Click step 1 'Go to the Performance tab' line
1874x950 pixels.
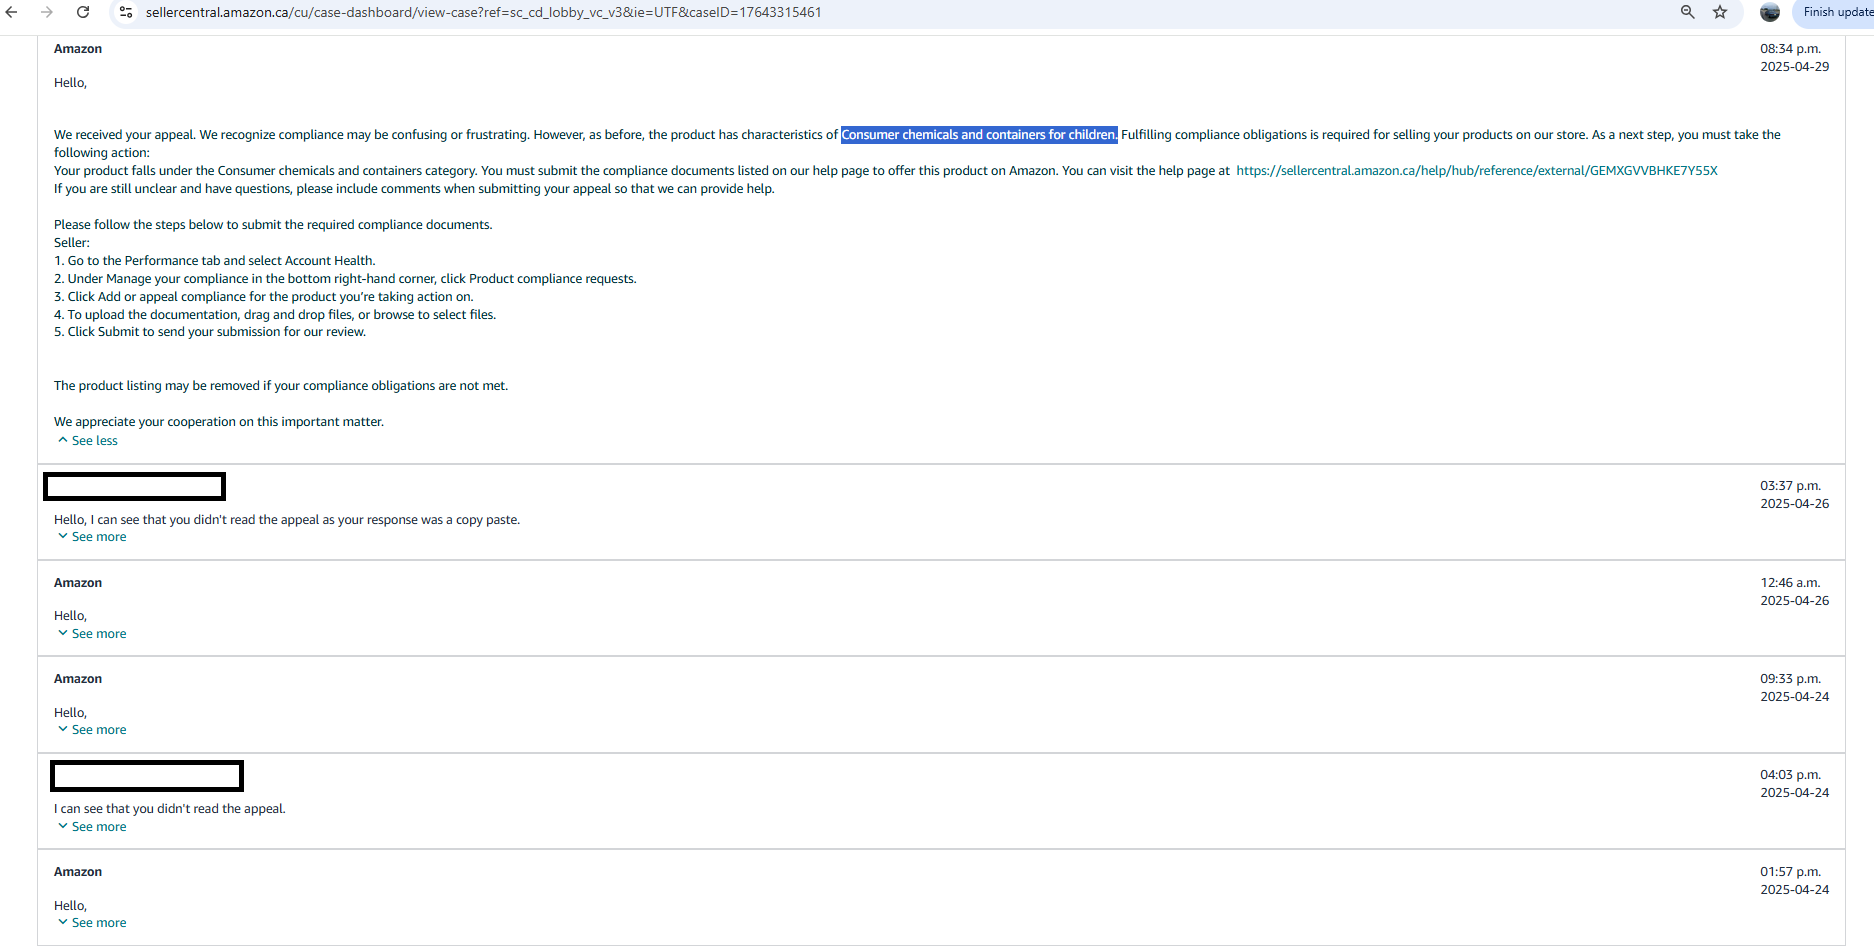215,261
